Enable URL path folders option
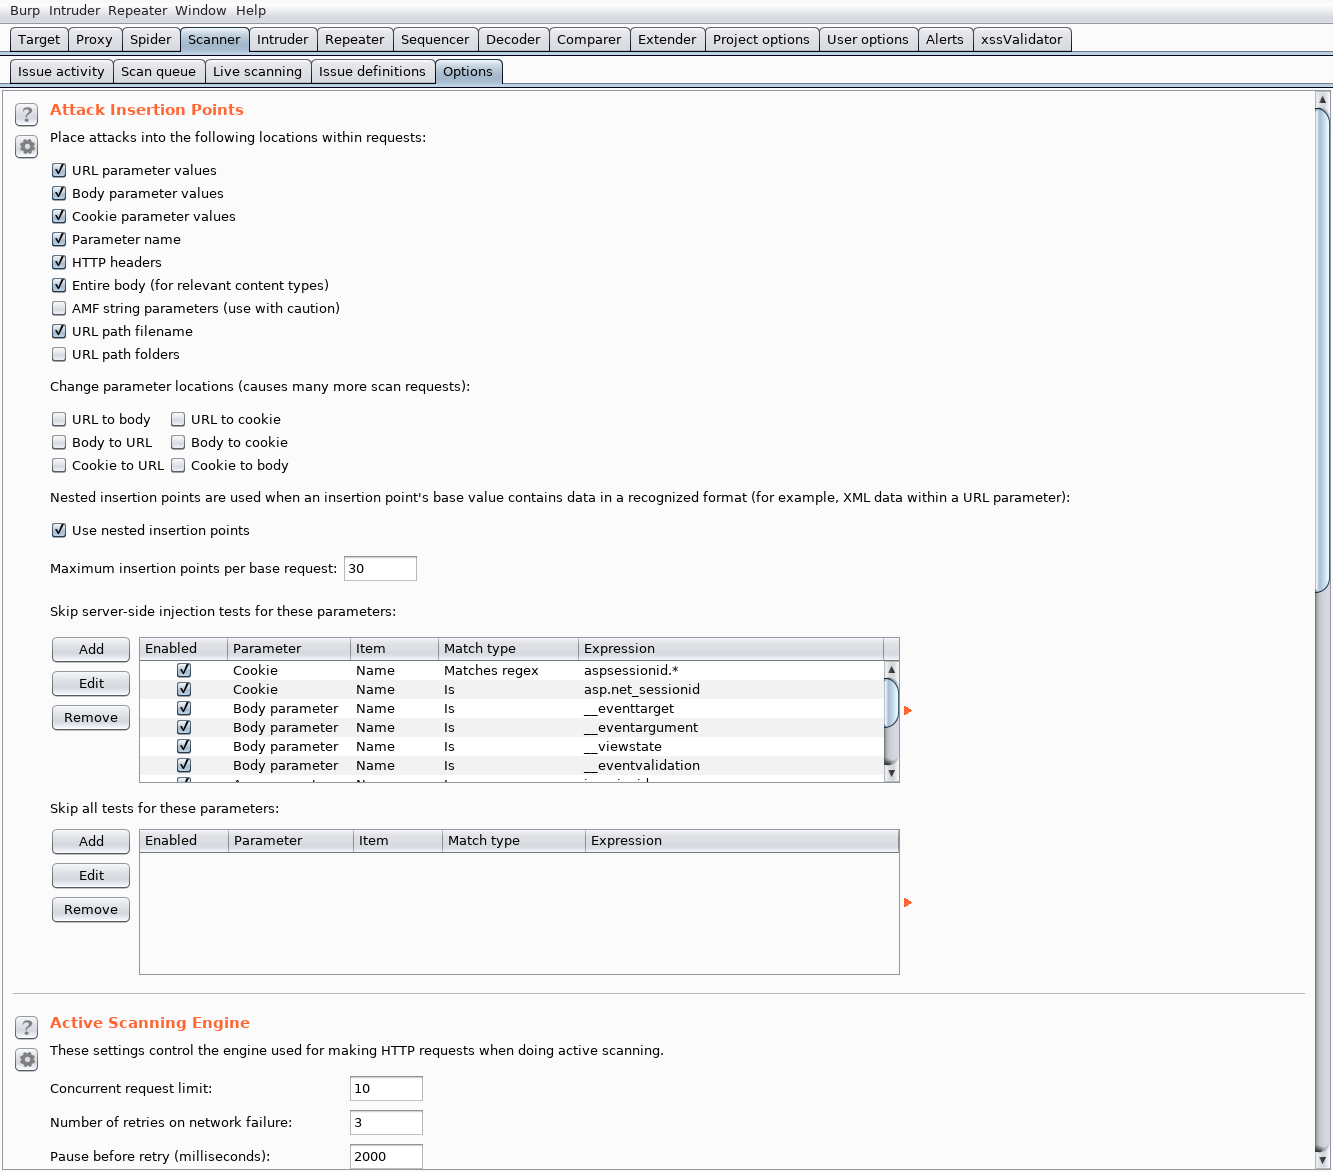The height and width of the screenshot is (1175, 1333). coord(59,355)
